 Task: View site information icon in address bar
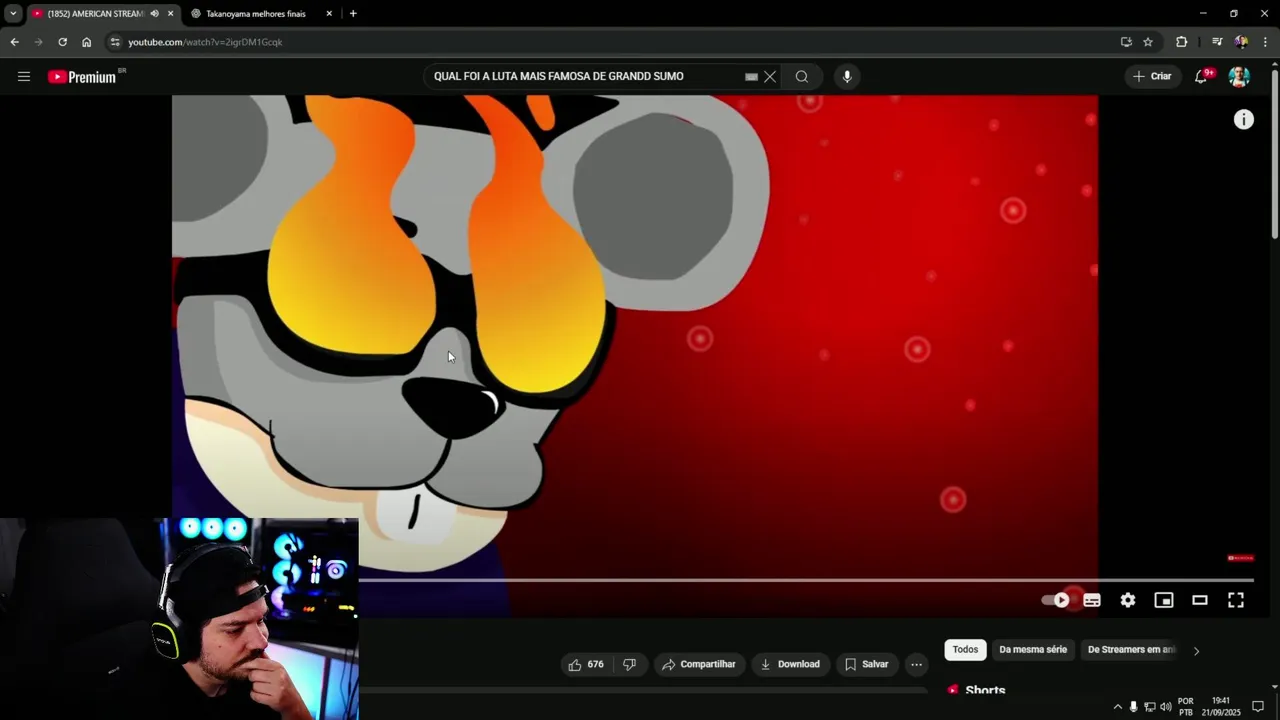[x=115, y=42]
